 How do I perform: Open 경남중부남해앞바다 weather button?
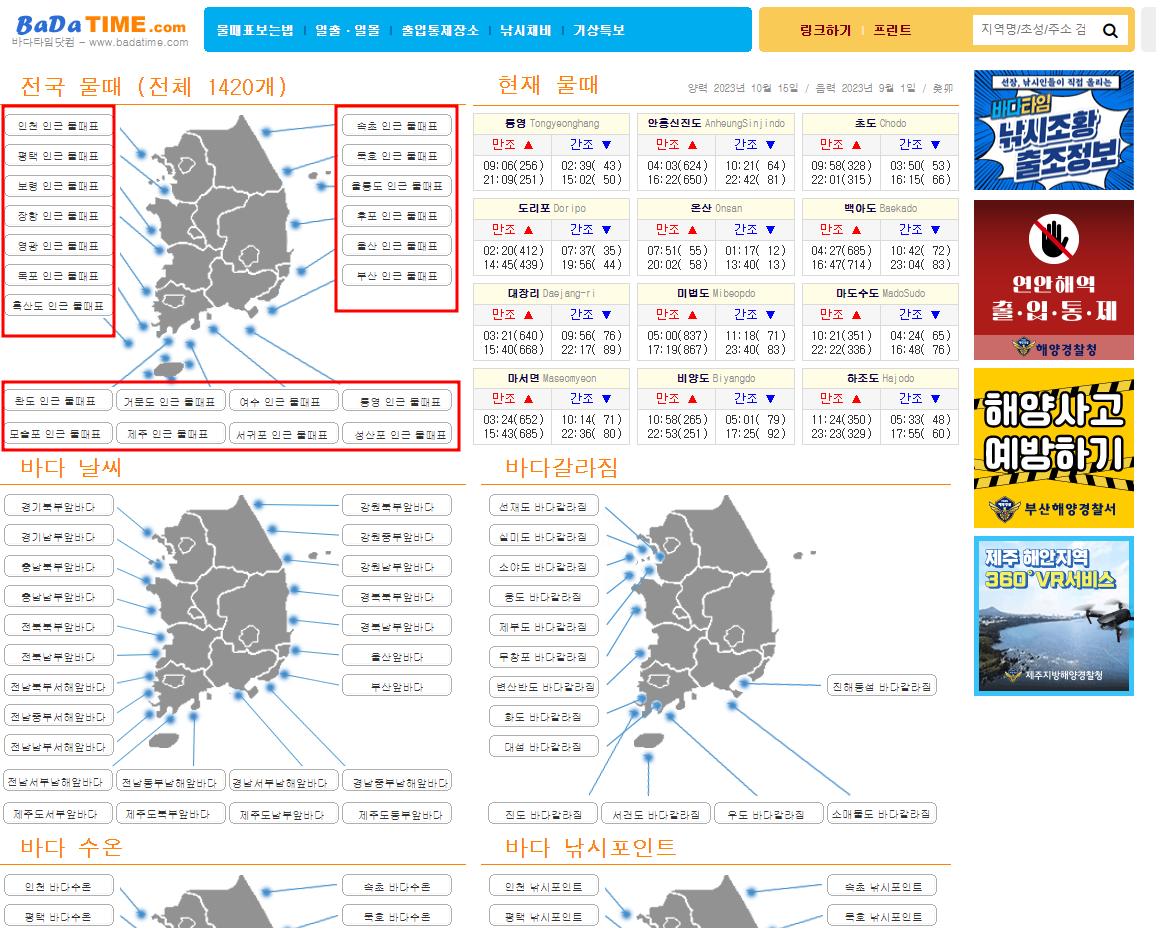pos(397,782)
